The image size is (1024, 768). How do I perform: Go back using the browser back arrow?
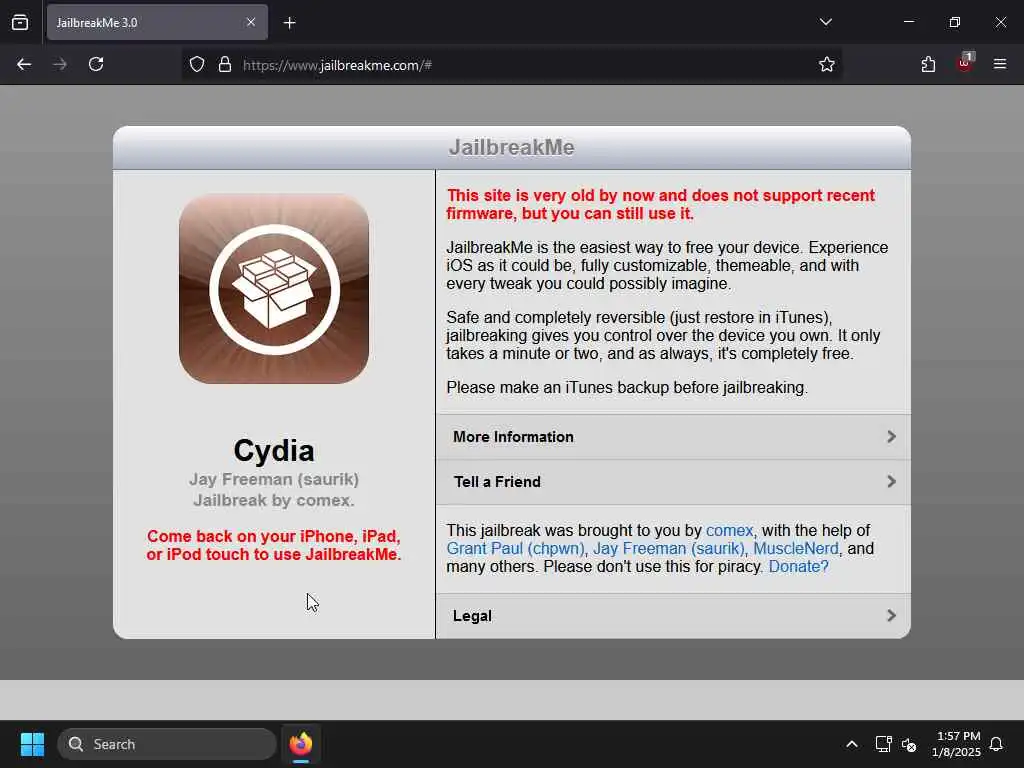[x=24, y=64]
